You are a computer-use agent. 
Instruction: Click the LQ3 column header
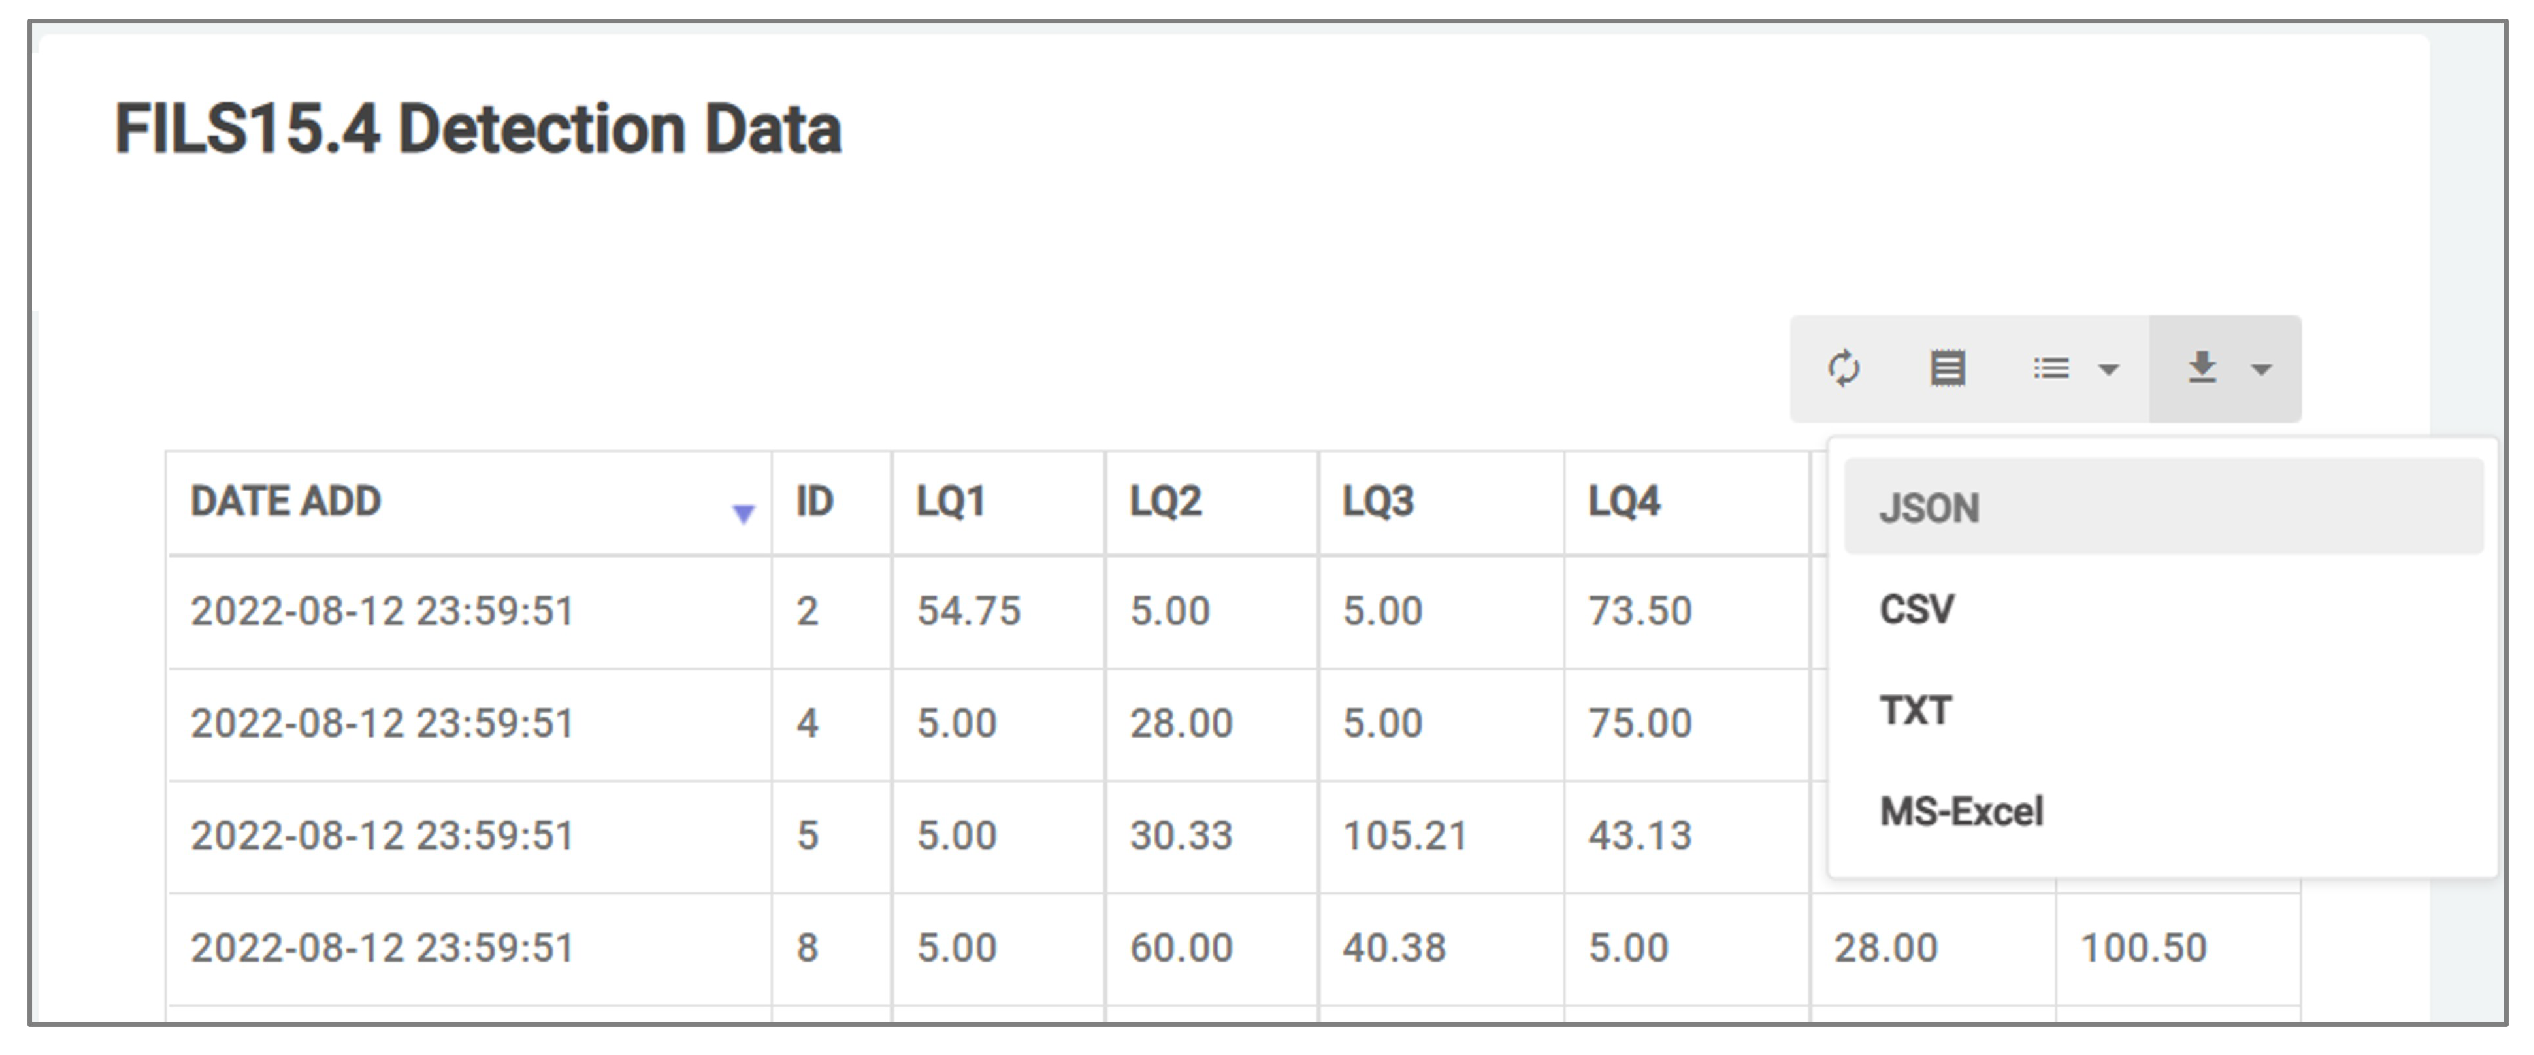pyautogui.click(x=1377, y=501)
